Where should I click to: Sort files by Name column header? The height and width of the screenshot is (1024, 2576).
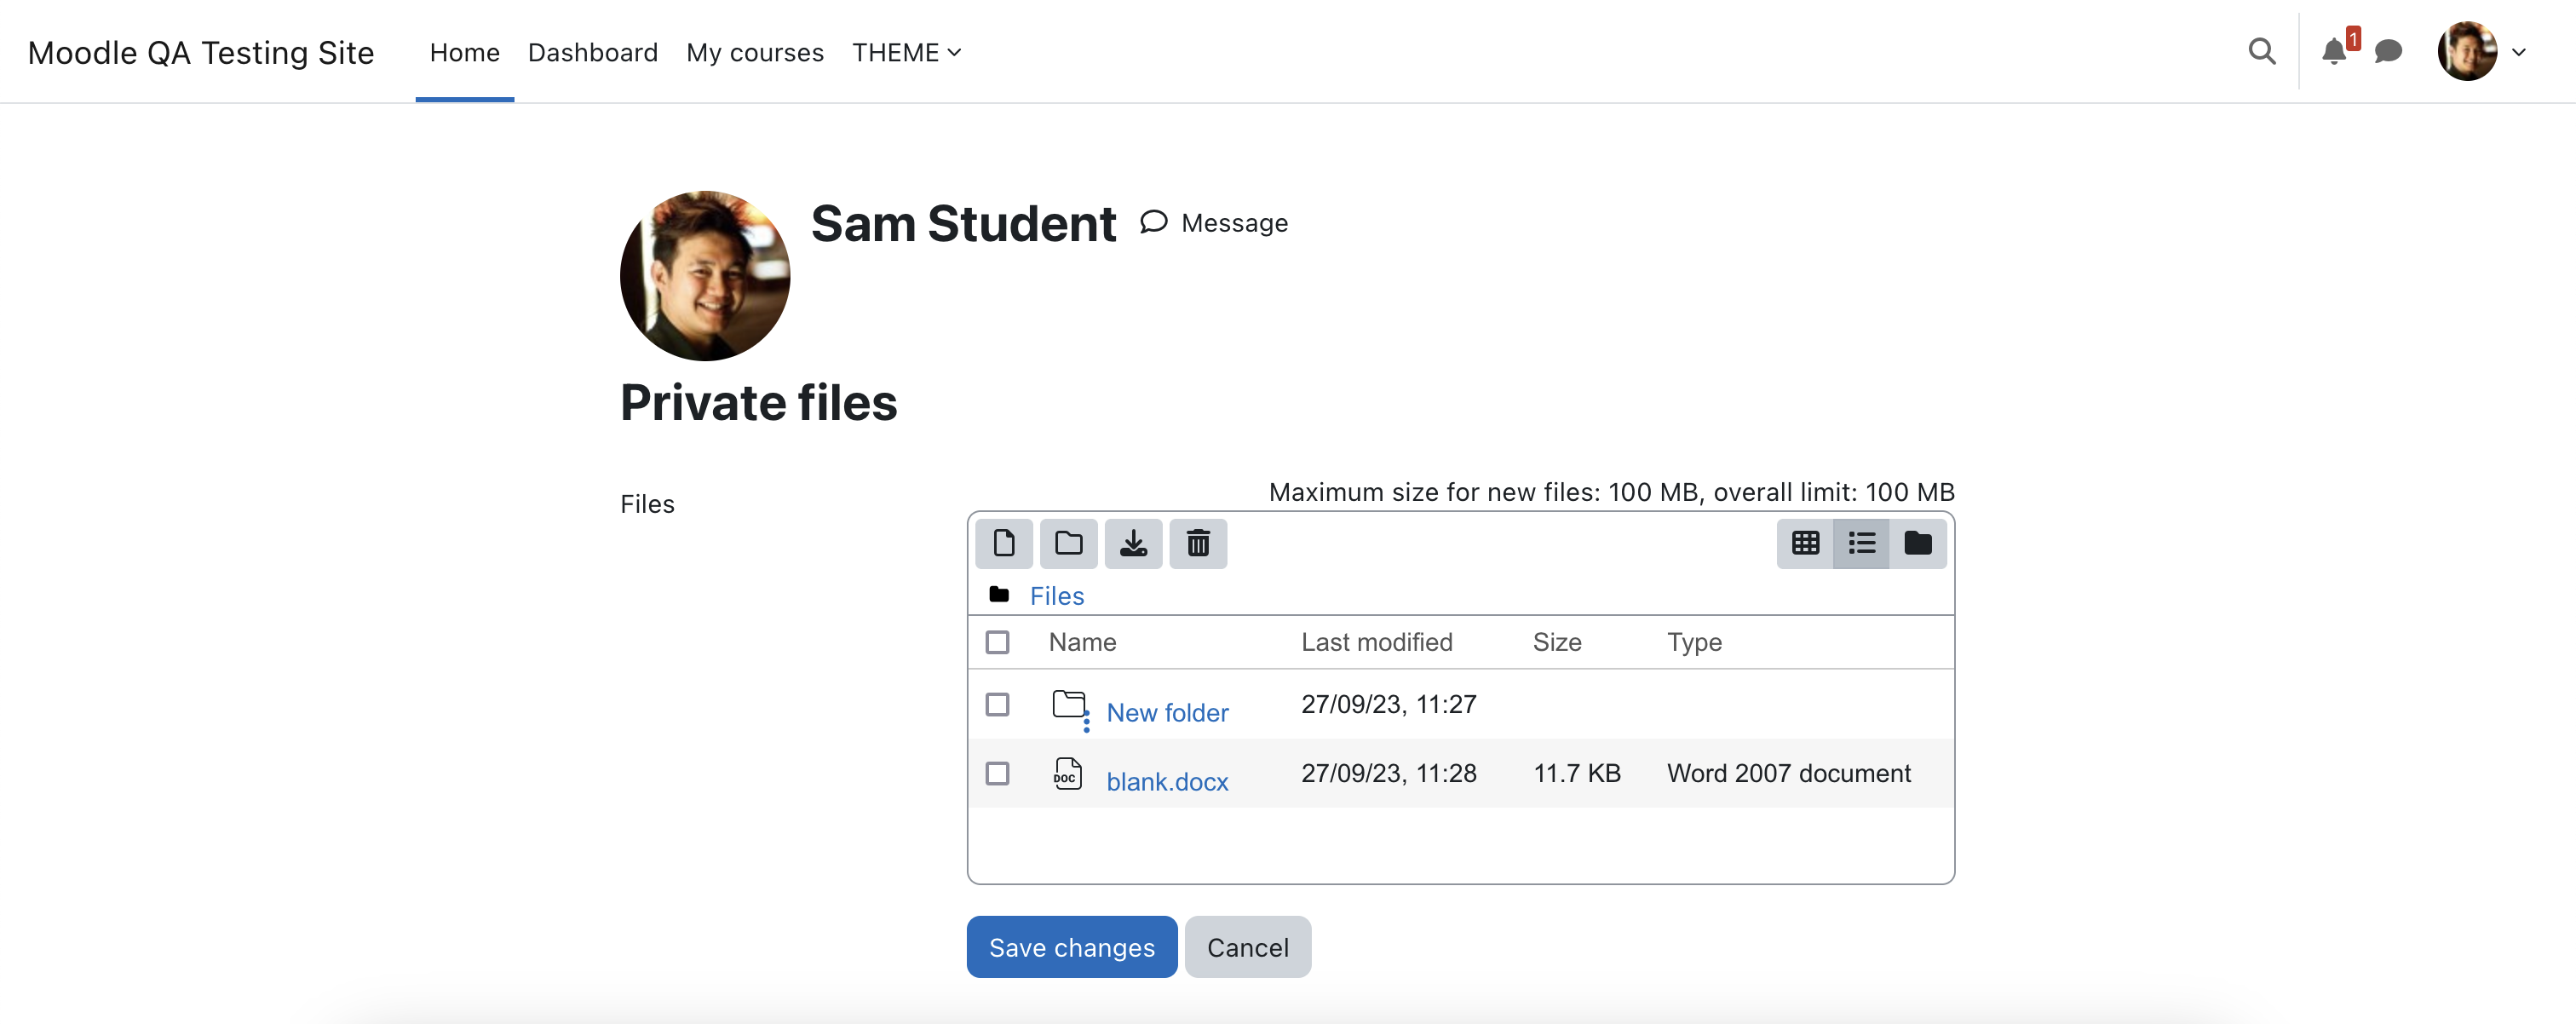[x=1082, y=642]
